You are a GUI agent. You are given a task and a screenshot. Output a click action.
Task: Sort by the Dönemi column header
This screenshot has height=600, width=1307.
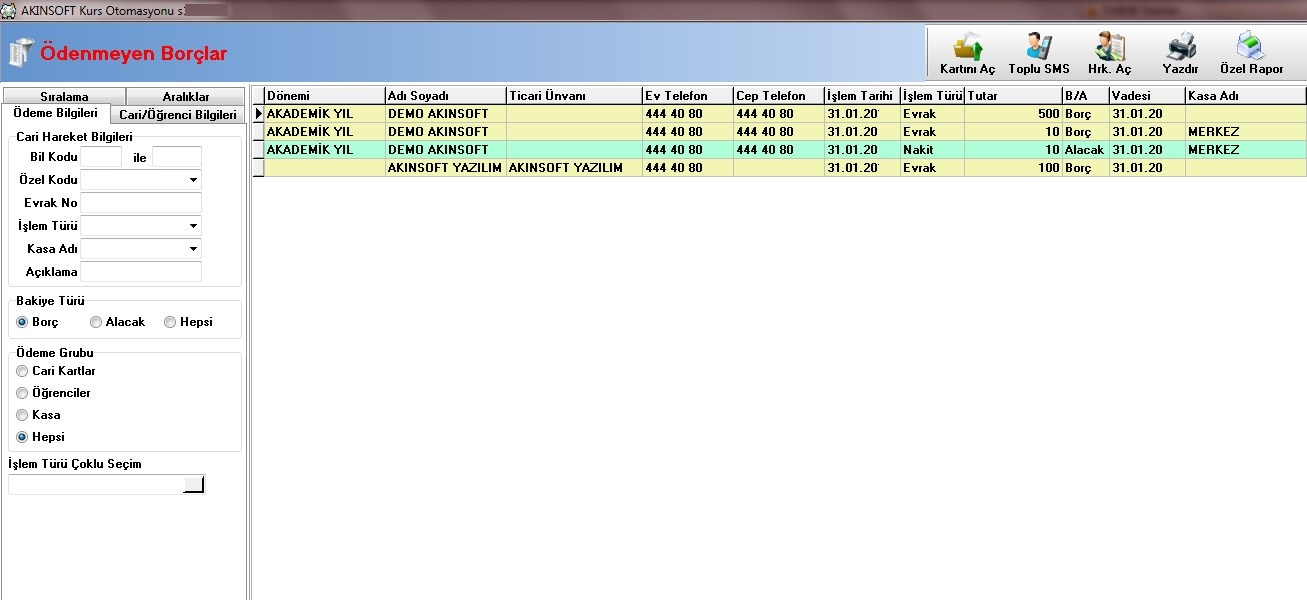coord(324,96)
